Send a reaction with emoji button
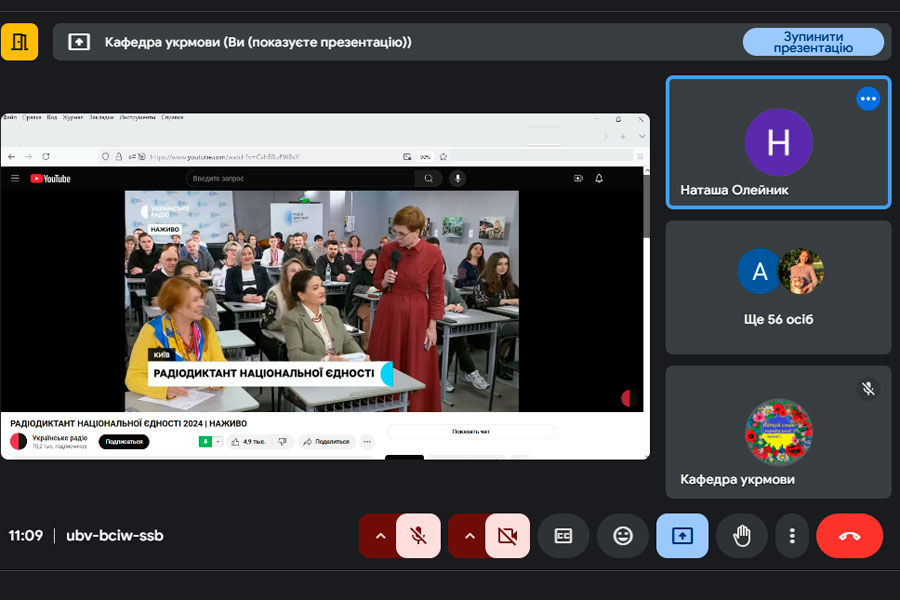 pos(623,536)
